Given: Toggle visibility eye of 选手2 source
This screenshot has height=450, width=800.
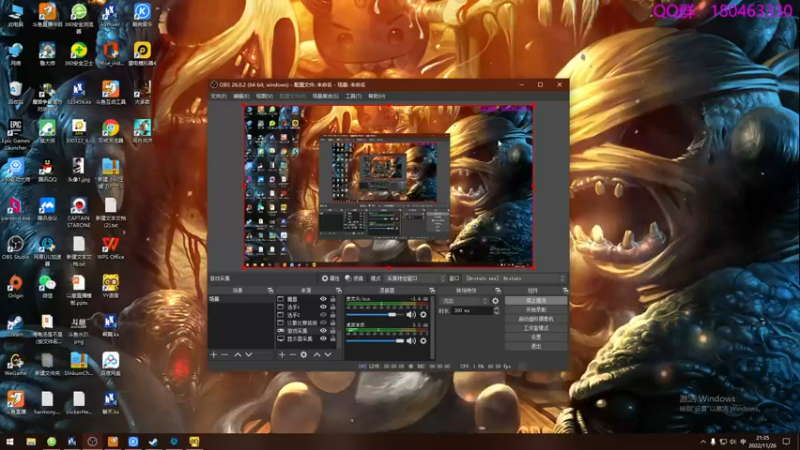Looking at the screenshot, I should (x=323, y=315).
